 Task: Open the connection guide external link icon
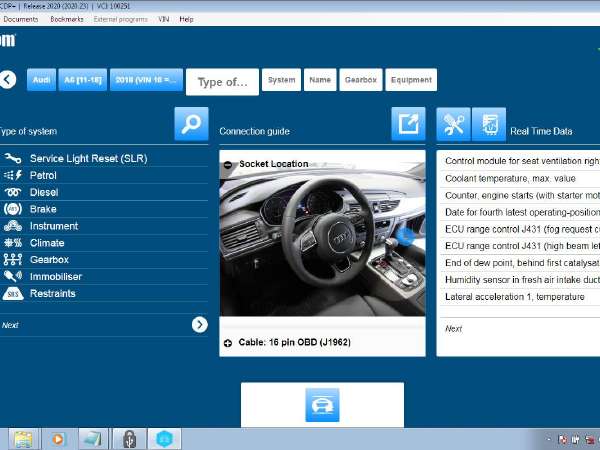pos(408,124)
